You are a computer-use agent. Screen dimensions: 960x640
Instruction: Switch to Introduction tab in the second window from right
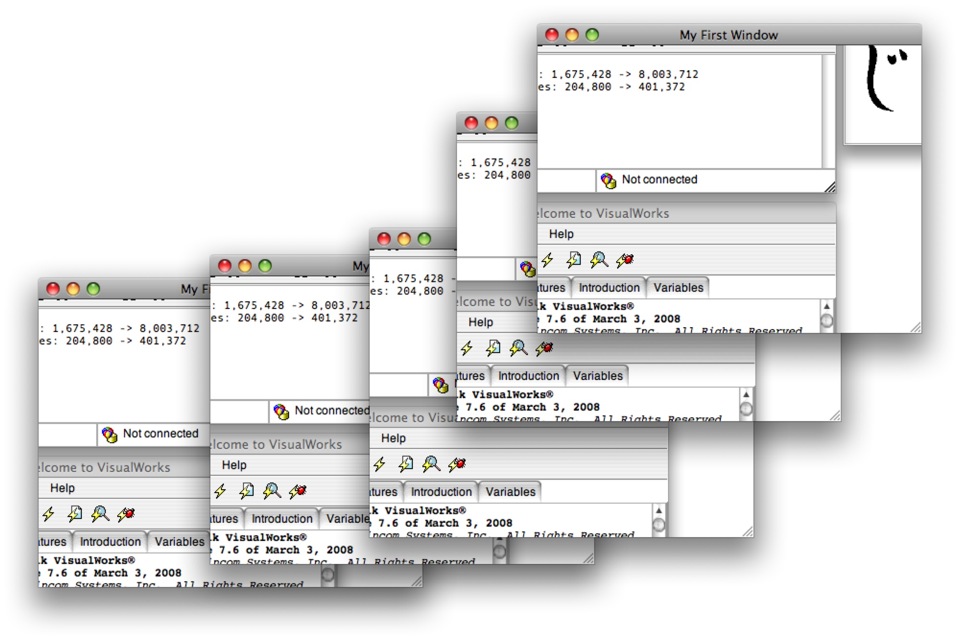[x=528, y=376]
